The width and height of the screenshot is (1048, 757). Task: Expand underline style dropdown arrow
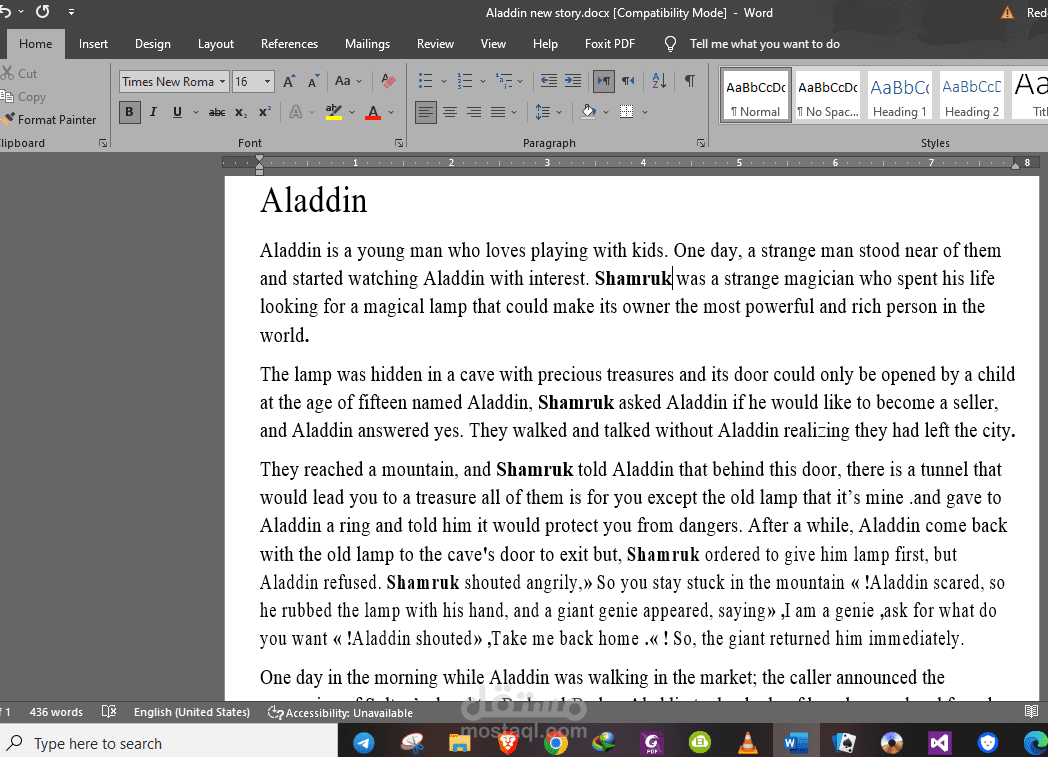(x=196, y=112)
